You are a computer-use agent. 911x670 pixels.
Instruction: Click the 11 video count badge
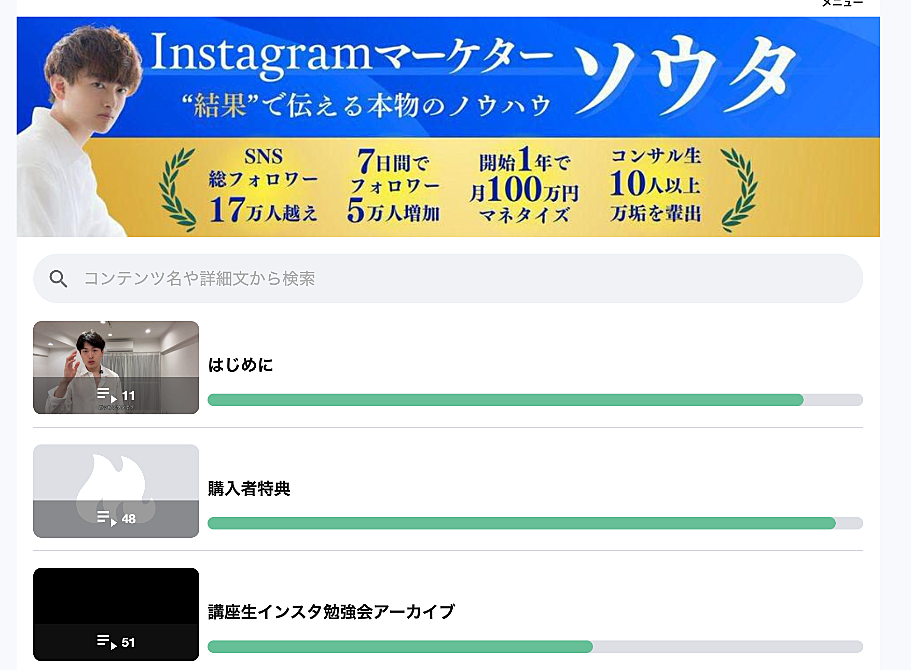(128, 396)
